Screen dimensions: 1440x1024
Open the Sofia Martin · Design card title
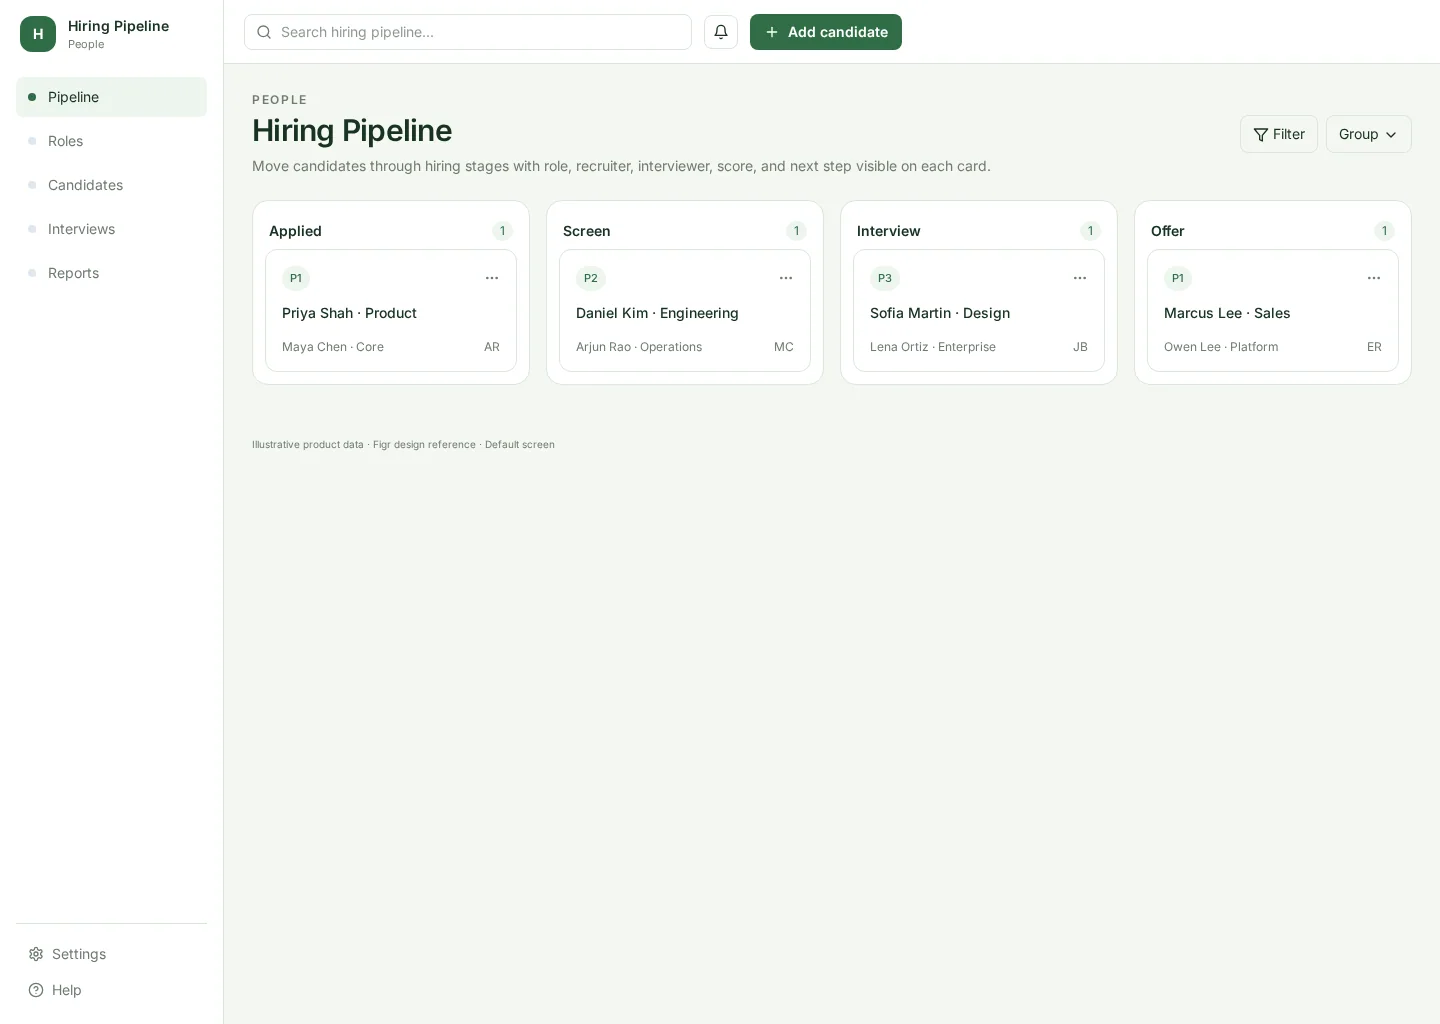pyautogui.click(x=940, y=313)
